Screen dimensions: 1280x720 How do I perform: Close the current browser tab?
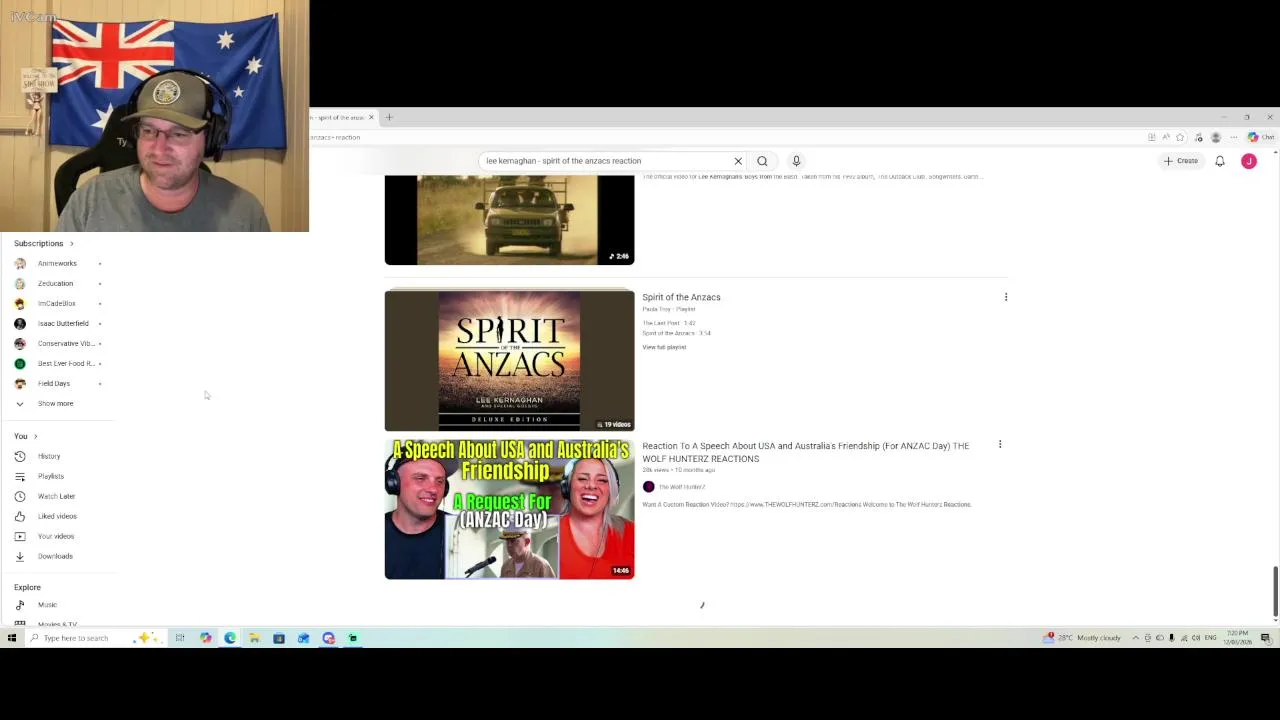click(x=371, y=117)
